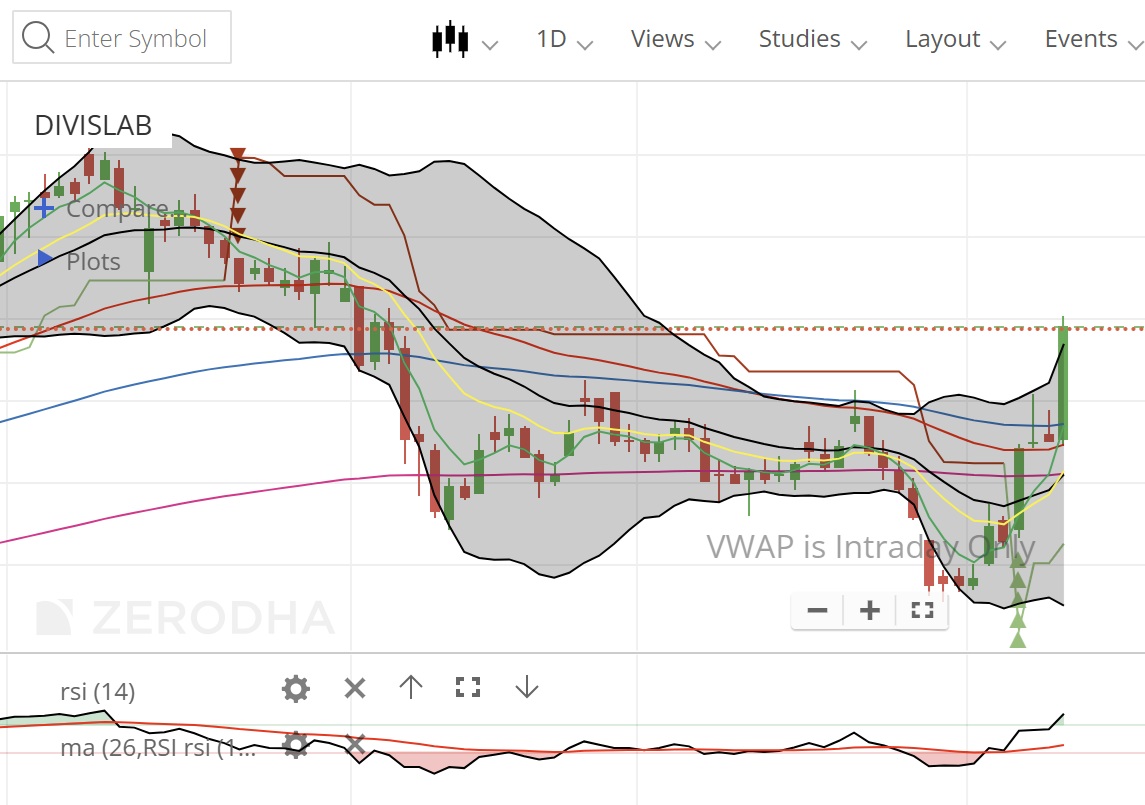Click the Plots label
Image resolution: width=1145 pixels, height=805 pixels.
click(93, 262)
